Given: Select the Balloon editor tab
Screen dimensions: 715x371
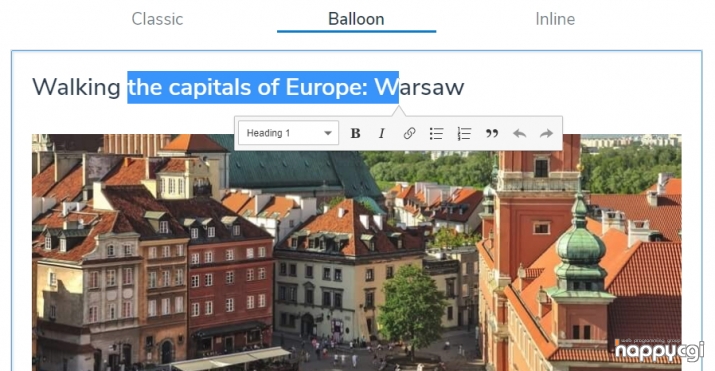Looking at the screenshot, I should 356,19.
